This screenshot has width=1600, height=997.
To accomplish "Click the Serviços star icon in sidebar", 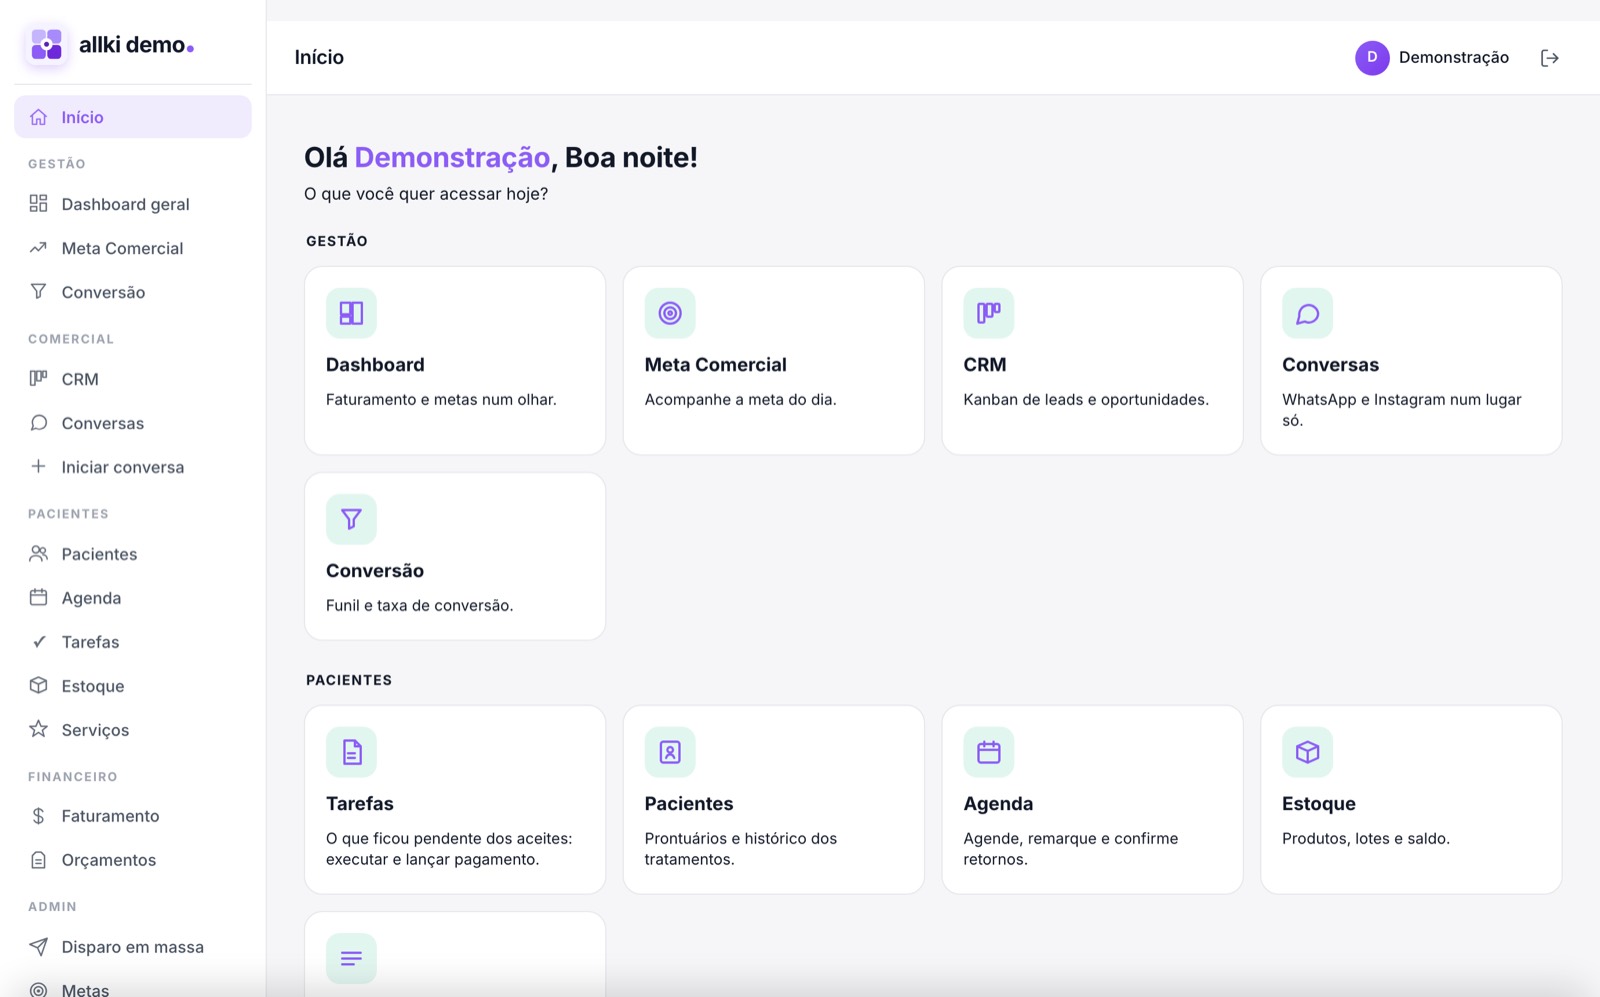I will click(x=39, y=729).
